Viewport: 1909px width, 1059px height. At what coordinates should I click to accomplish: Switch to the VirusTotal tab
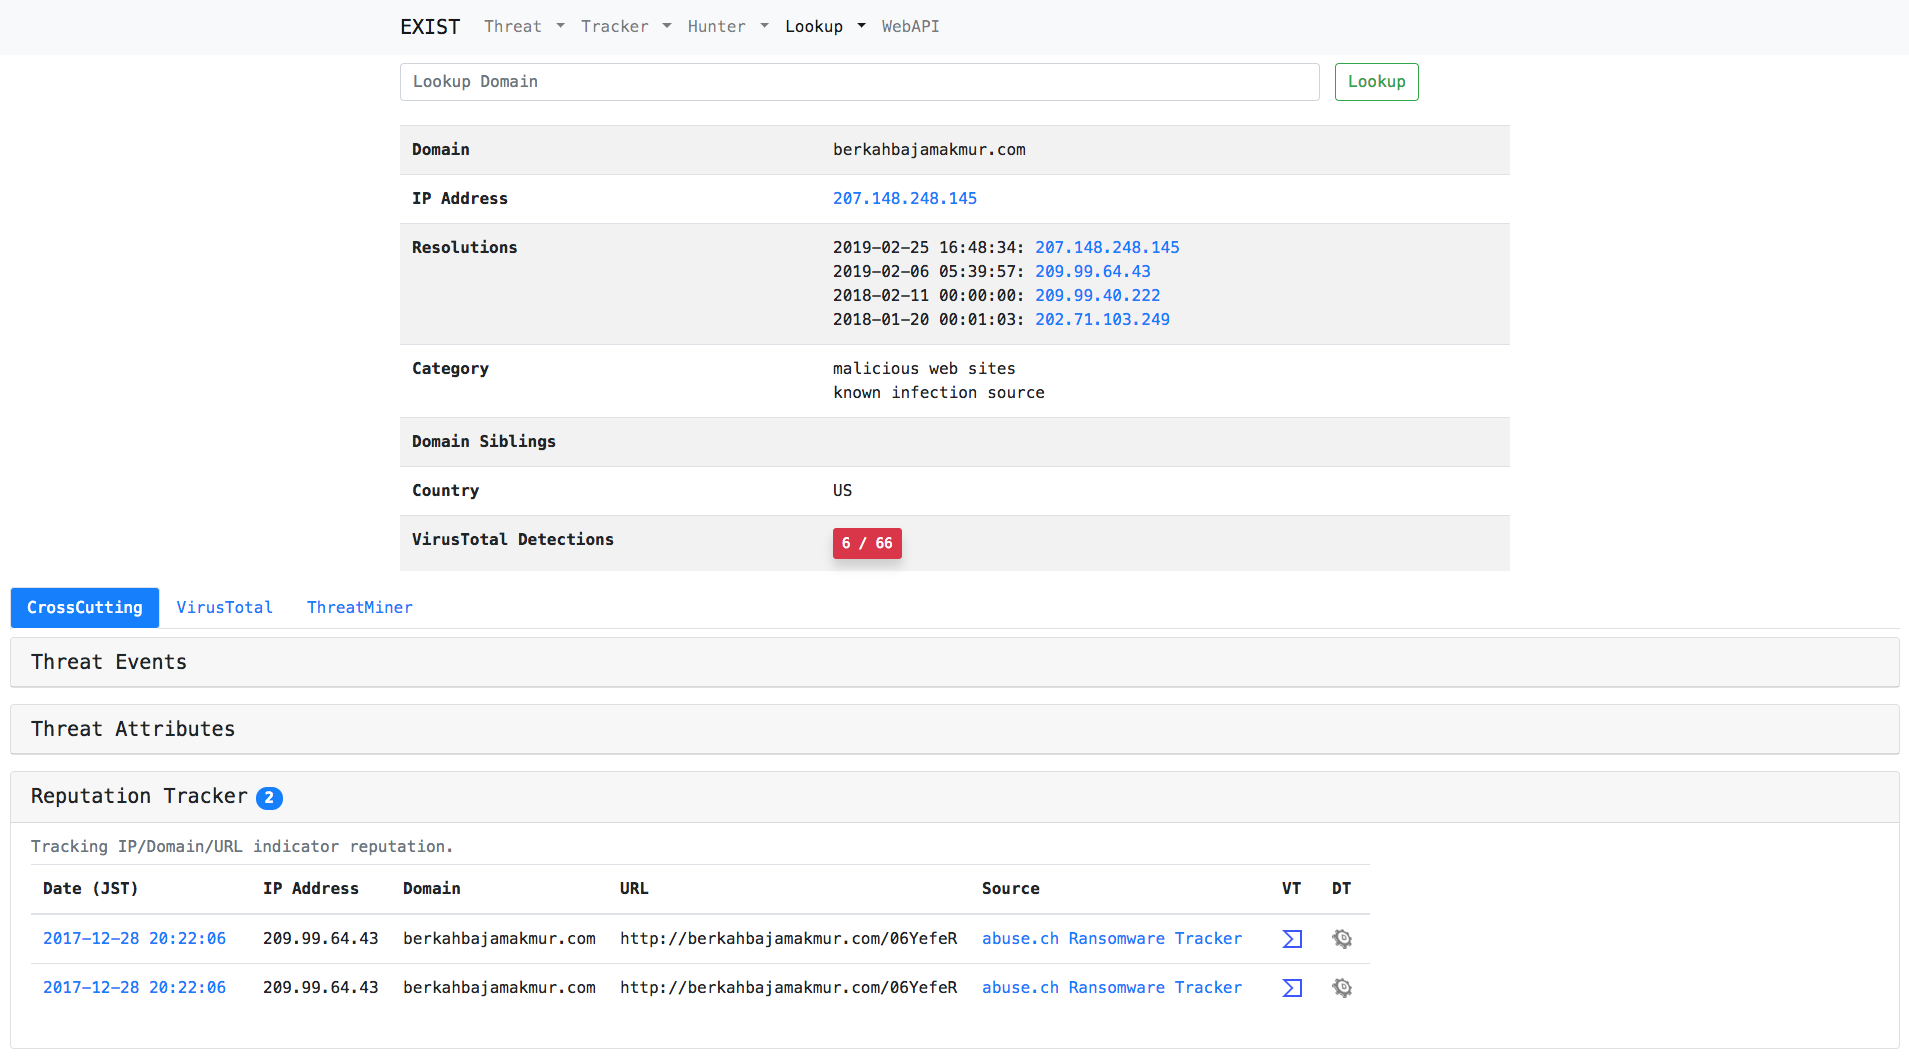point(224,607)
